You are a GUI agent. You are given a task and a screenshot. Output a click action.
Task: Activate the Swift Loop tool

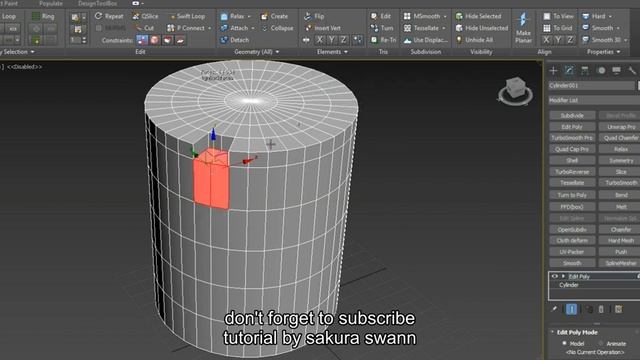click(187, 16)
